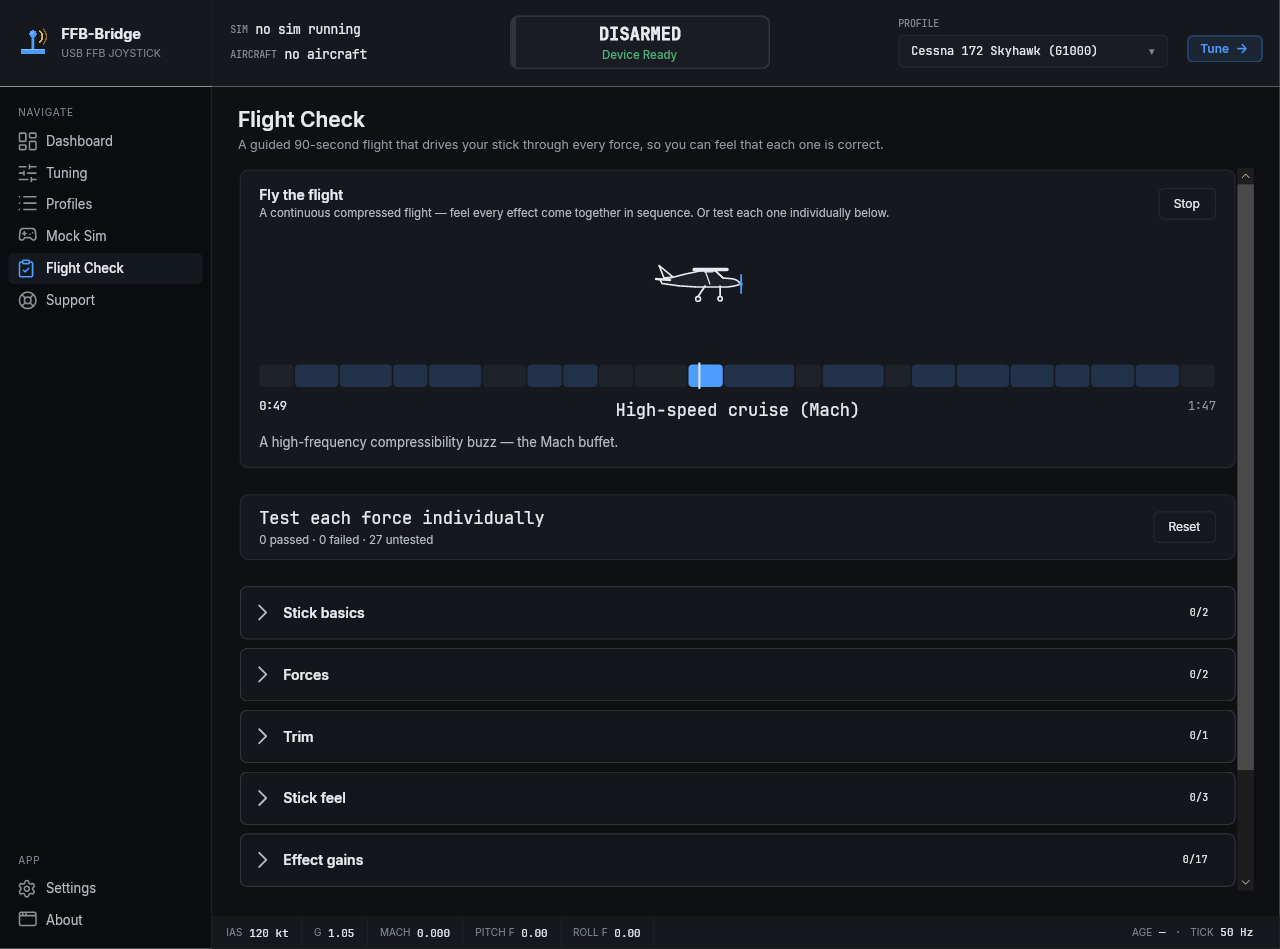Expand the Stick basics section
1280x949 pixels.
tap(737, 613)
